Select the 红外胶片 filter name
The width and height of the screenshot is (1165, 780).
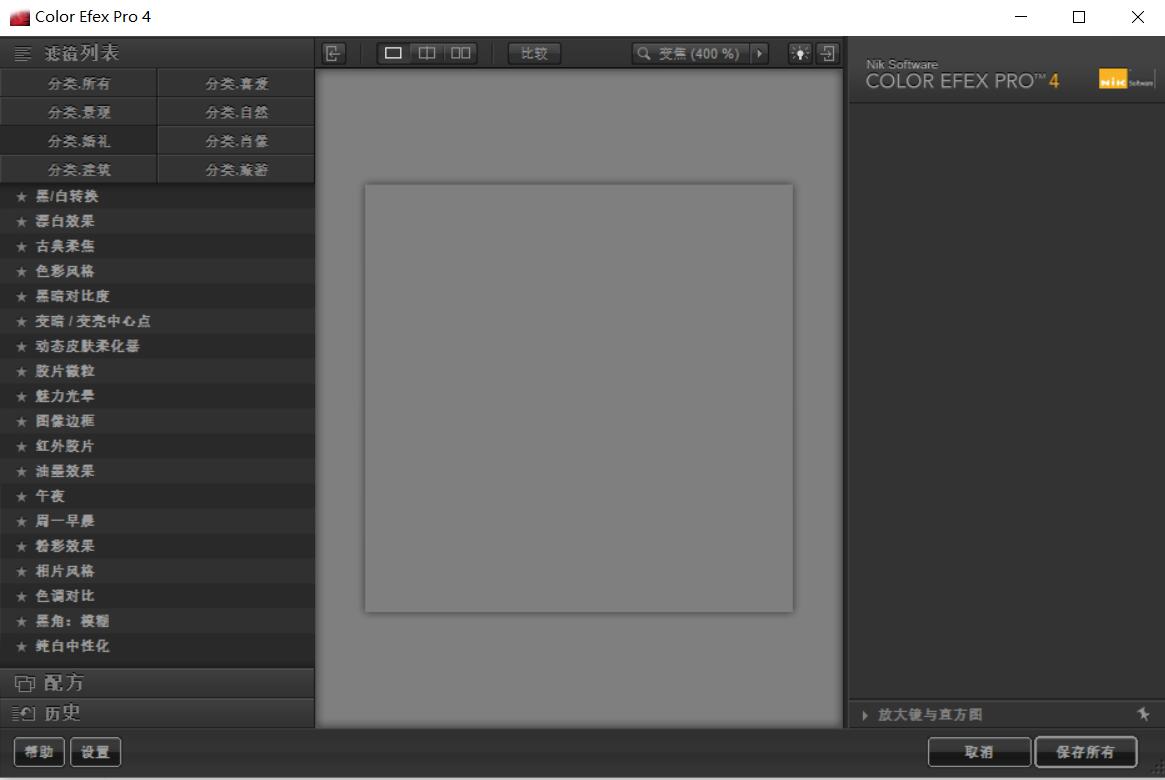pos(65,446)
